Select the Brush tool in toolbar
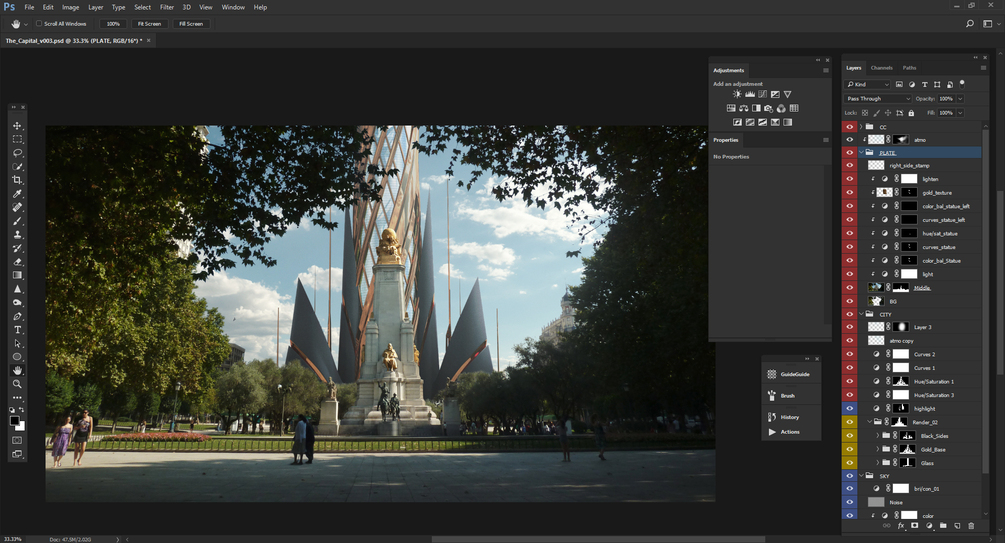The width and height of the screenshot is (1005, 543). point(17,221)
